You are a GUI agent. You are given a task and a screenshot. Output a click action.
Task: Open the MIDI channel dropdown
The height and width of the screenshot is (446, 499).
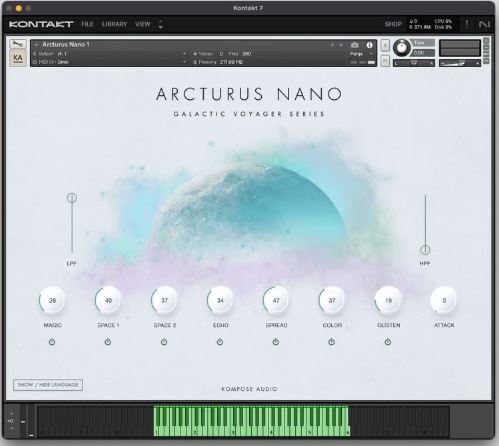(184, 62)
